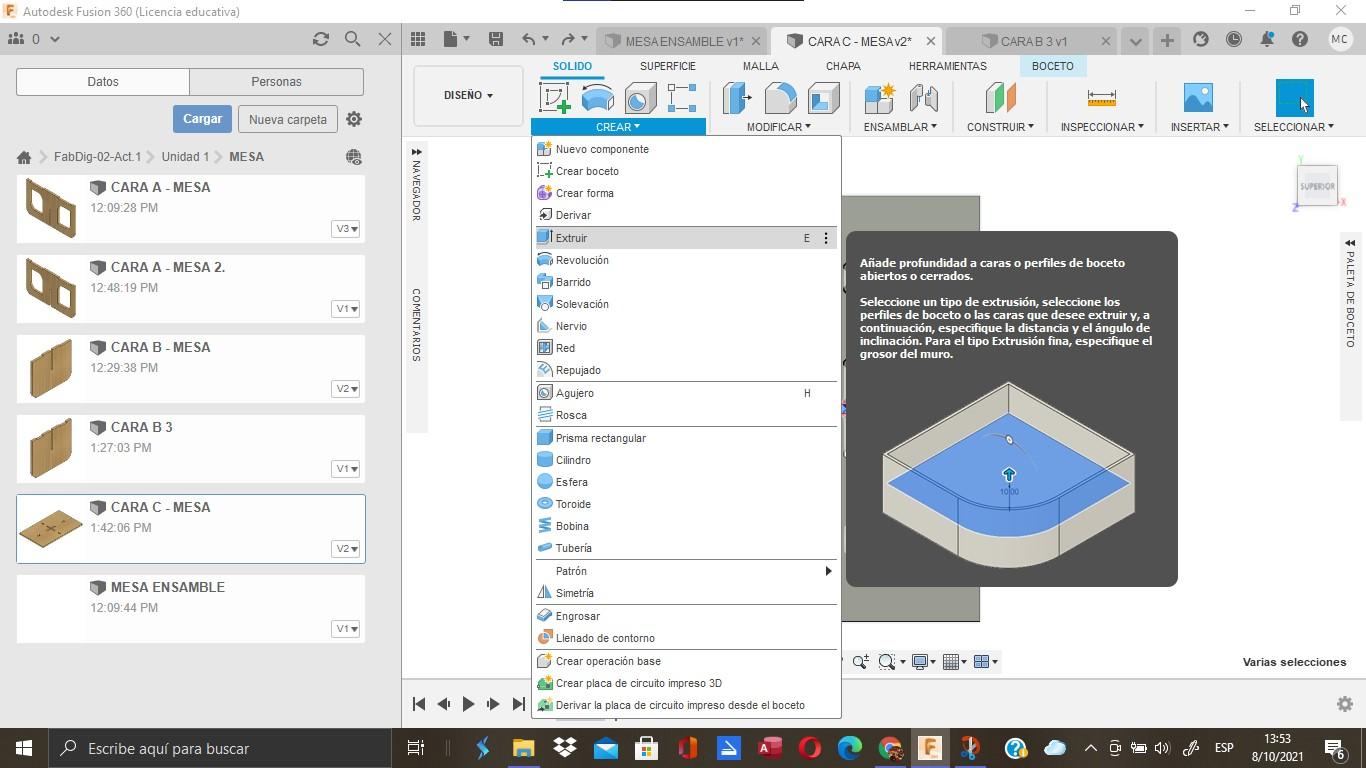Open the CARA B - MESA thumbnail
This screenshot has height=768, width=1366.
pos(50,368)
